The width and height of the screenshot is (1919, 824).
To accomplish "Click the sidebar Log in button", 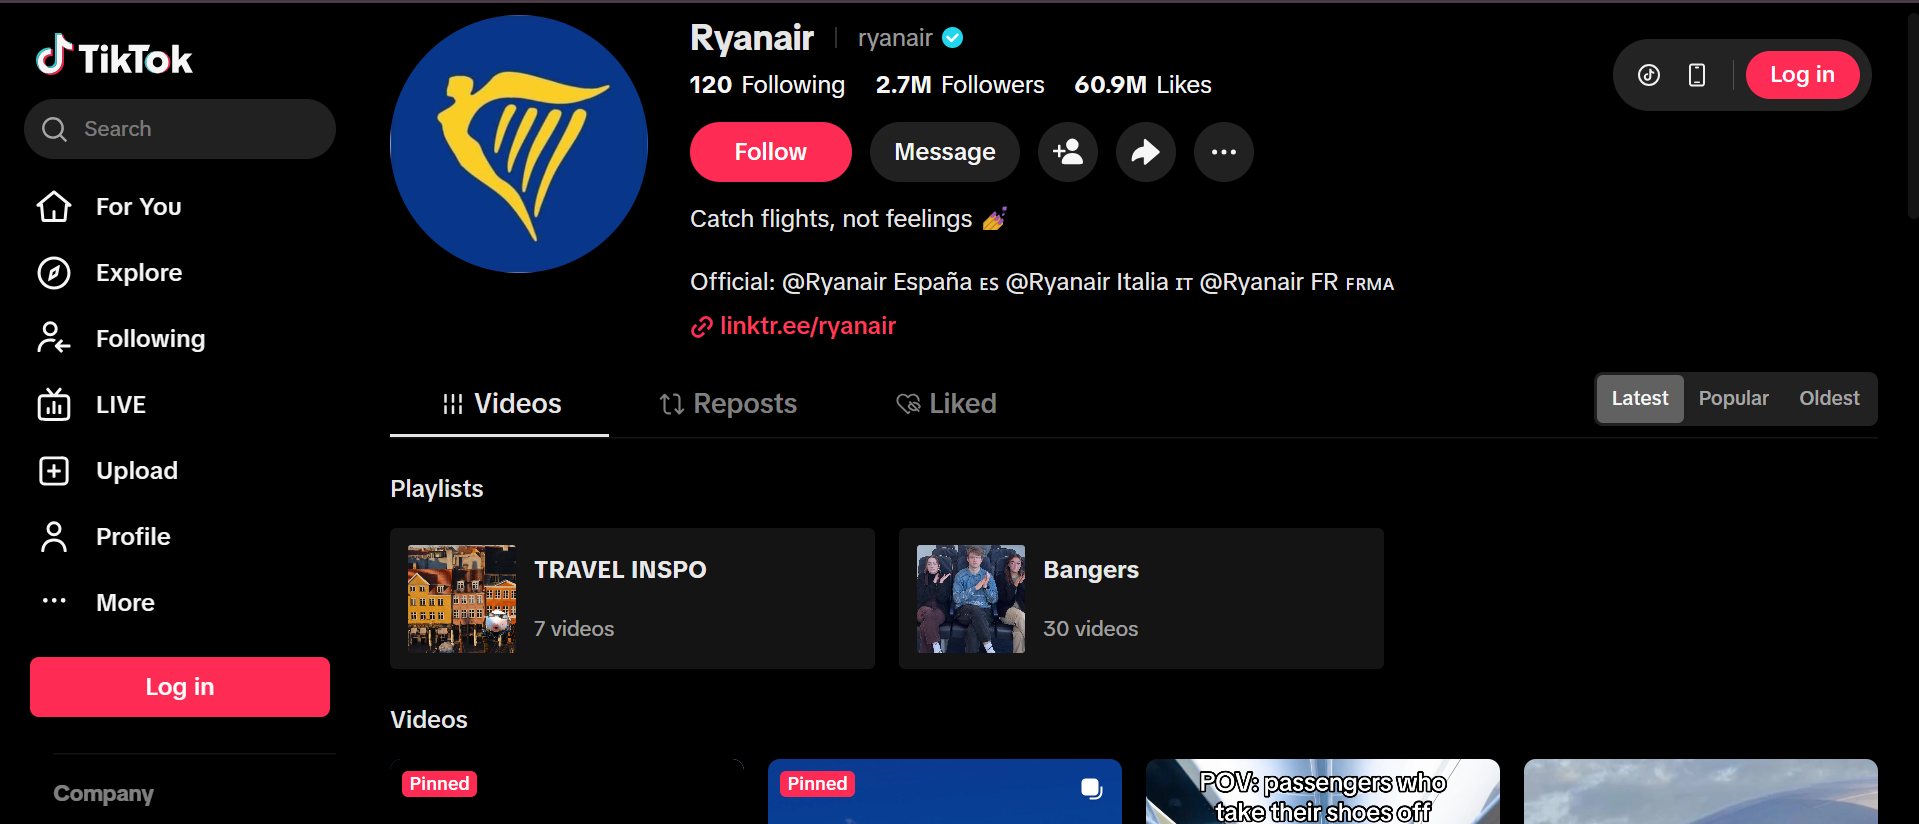I will (180, 687).
